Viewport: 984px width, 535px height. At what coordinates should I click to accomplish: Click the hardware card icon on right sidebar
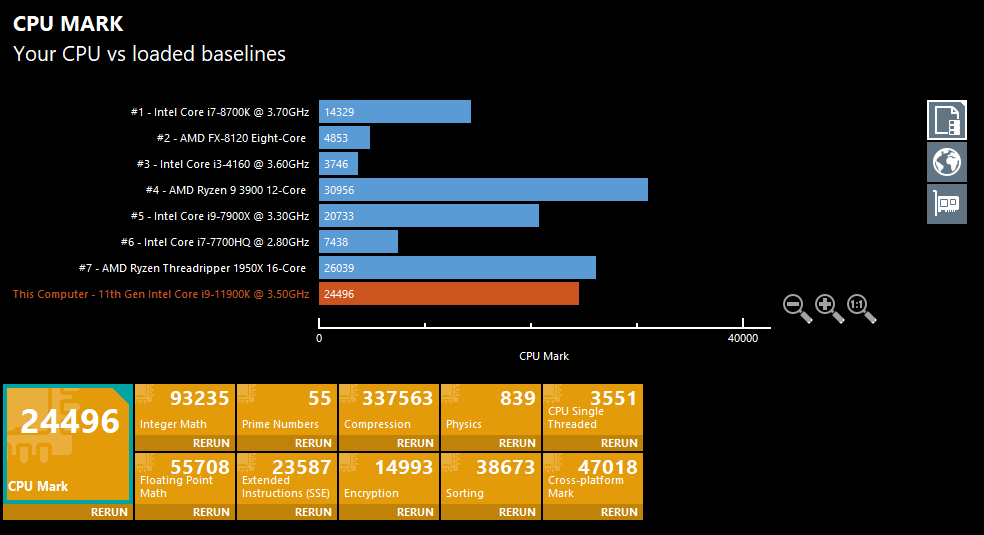[x=946, y=204]
